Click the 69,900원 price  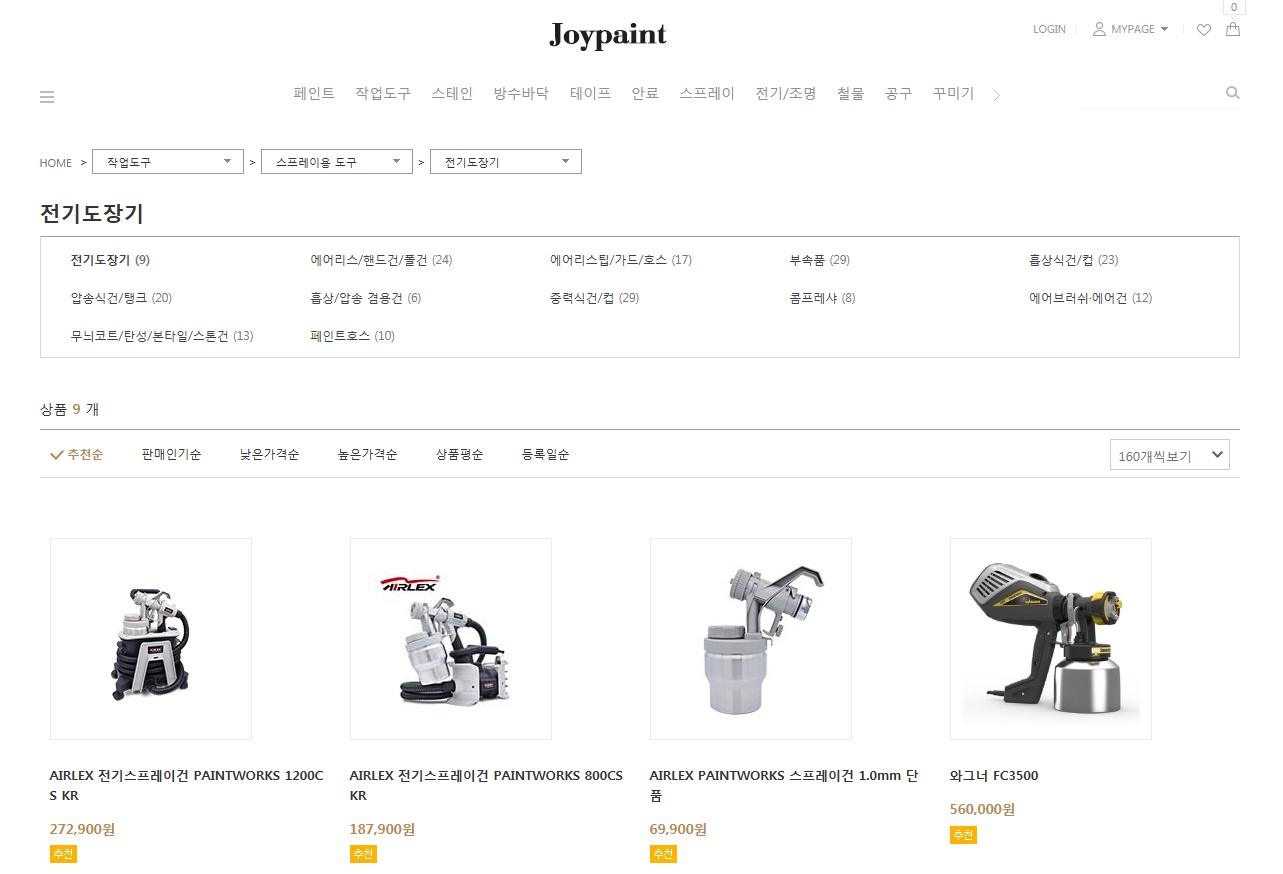pyautogui.click(x=678, y=829)
